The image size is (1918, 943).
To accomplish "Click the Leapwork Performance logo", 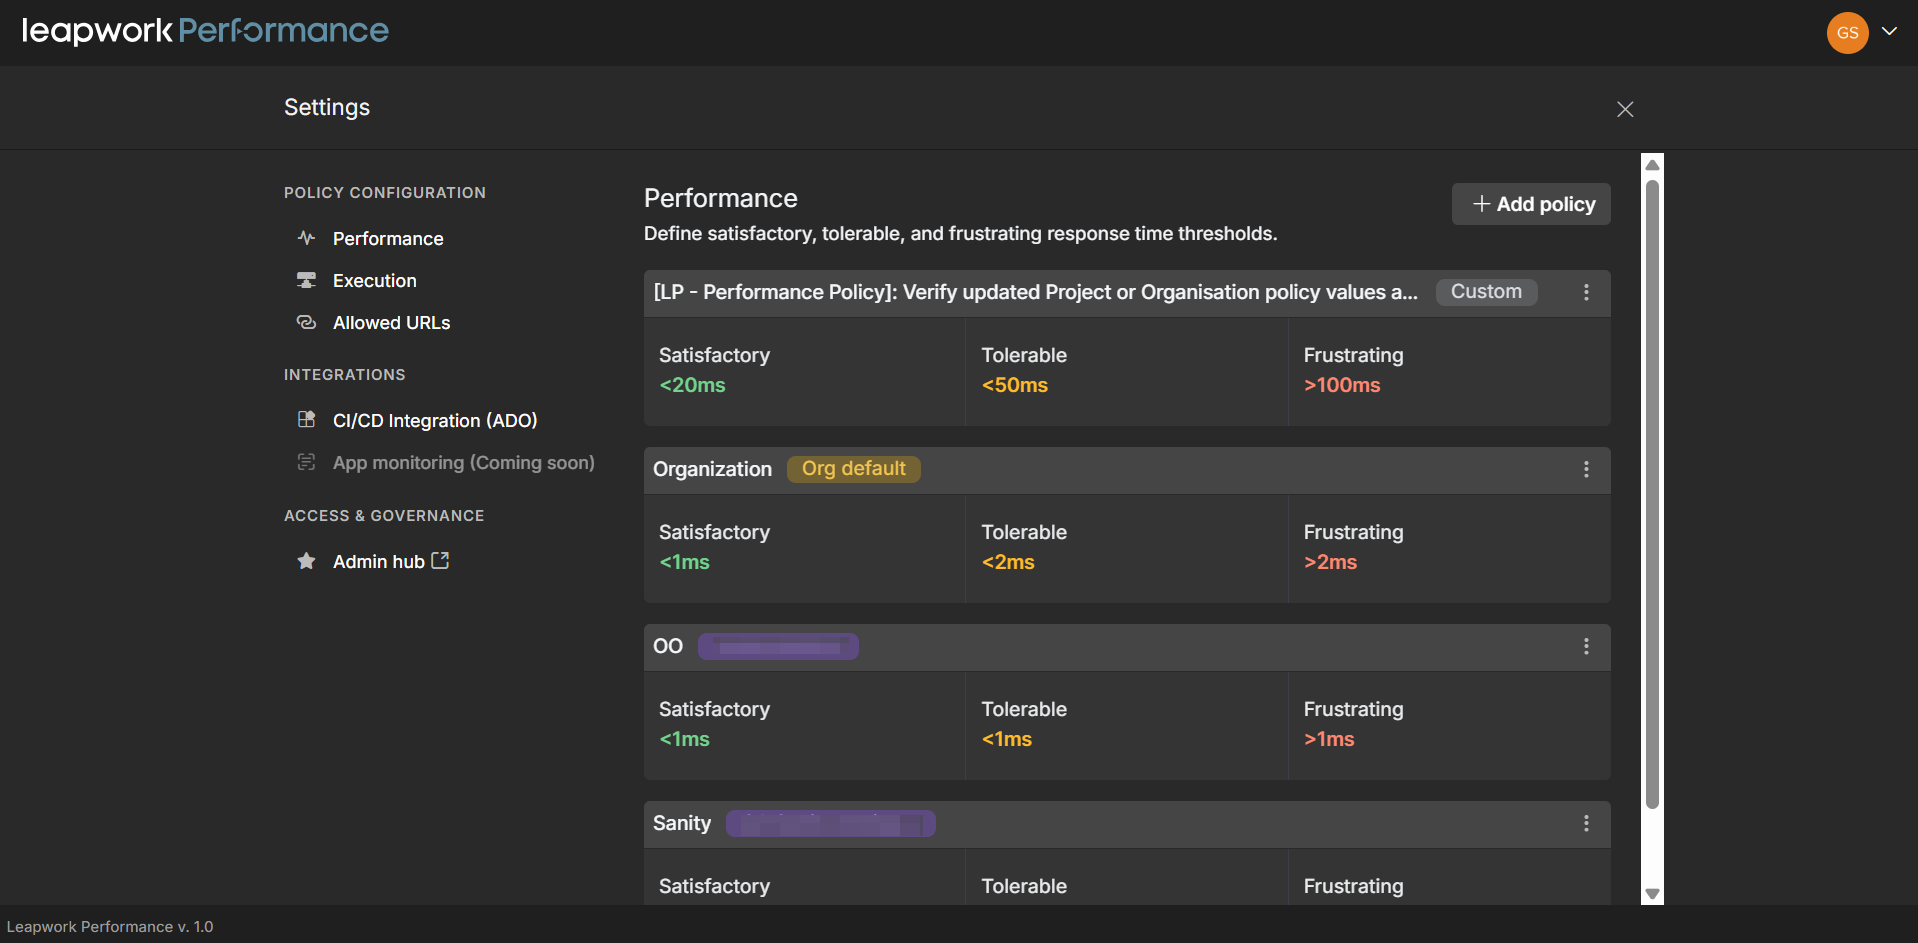I will pos(205,31).
